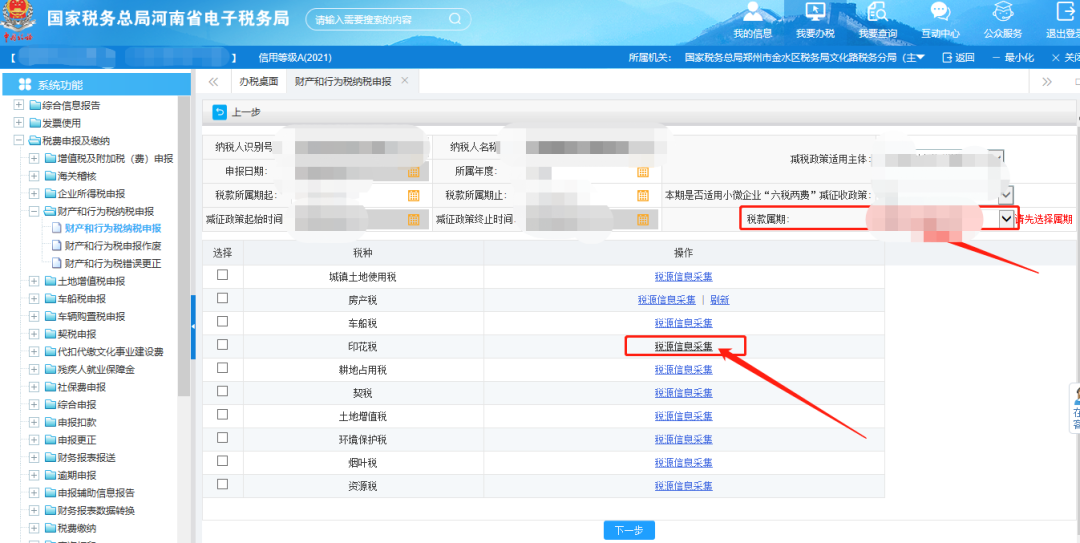Image resolution: width=1080 pixels, height=543 pixels.
Task: Open 互动中心 chat icon
Action: [x=940, y=12]
